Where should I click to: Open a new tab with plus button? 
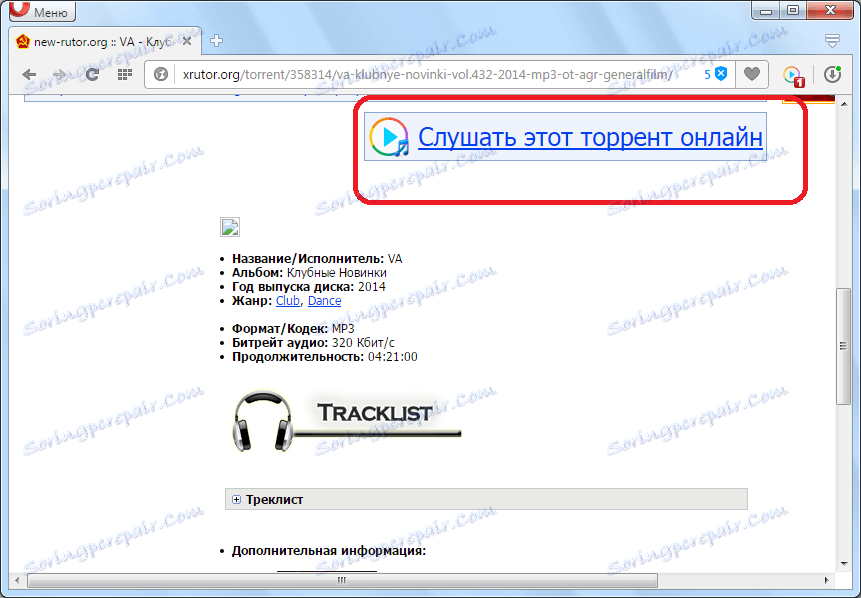coord(216,41)
